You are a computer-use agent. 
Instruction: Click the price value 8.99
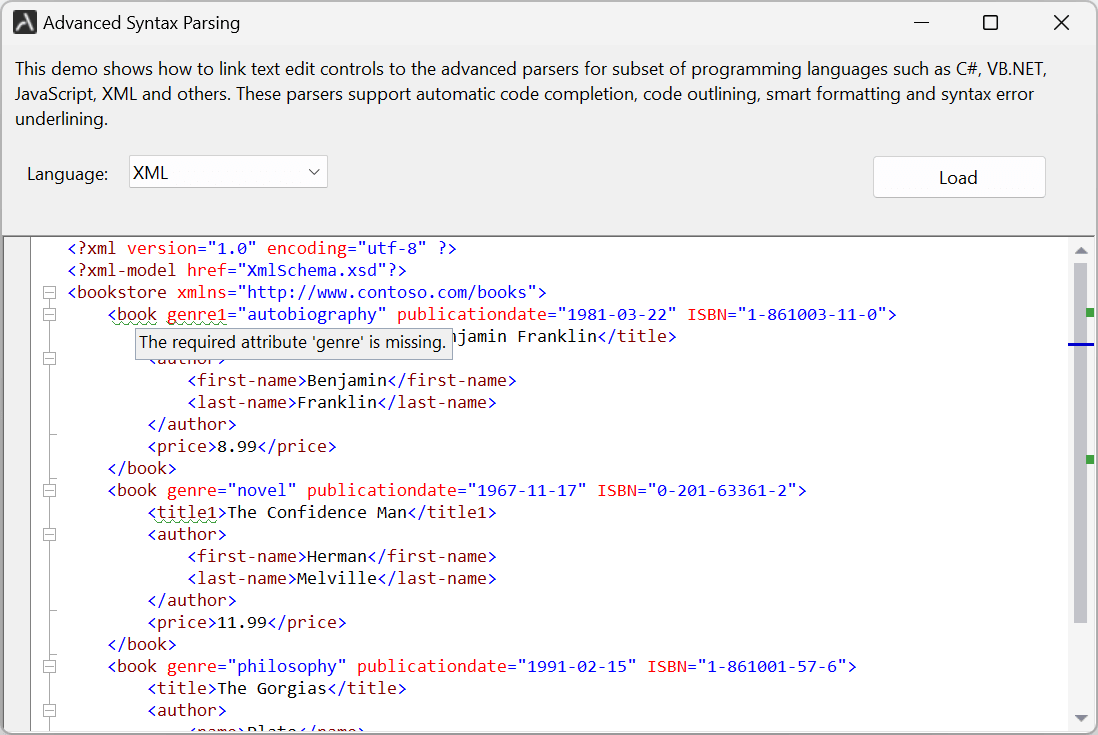(237, 447)
